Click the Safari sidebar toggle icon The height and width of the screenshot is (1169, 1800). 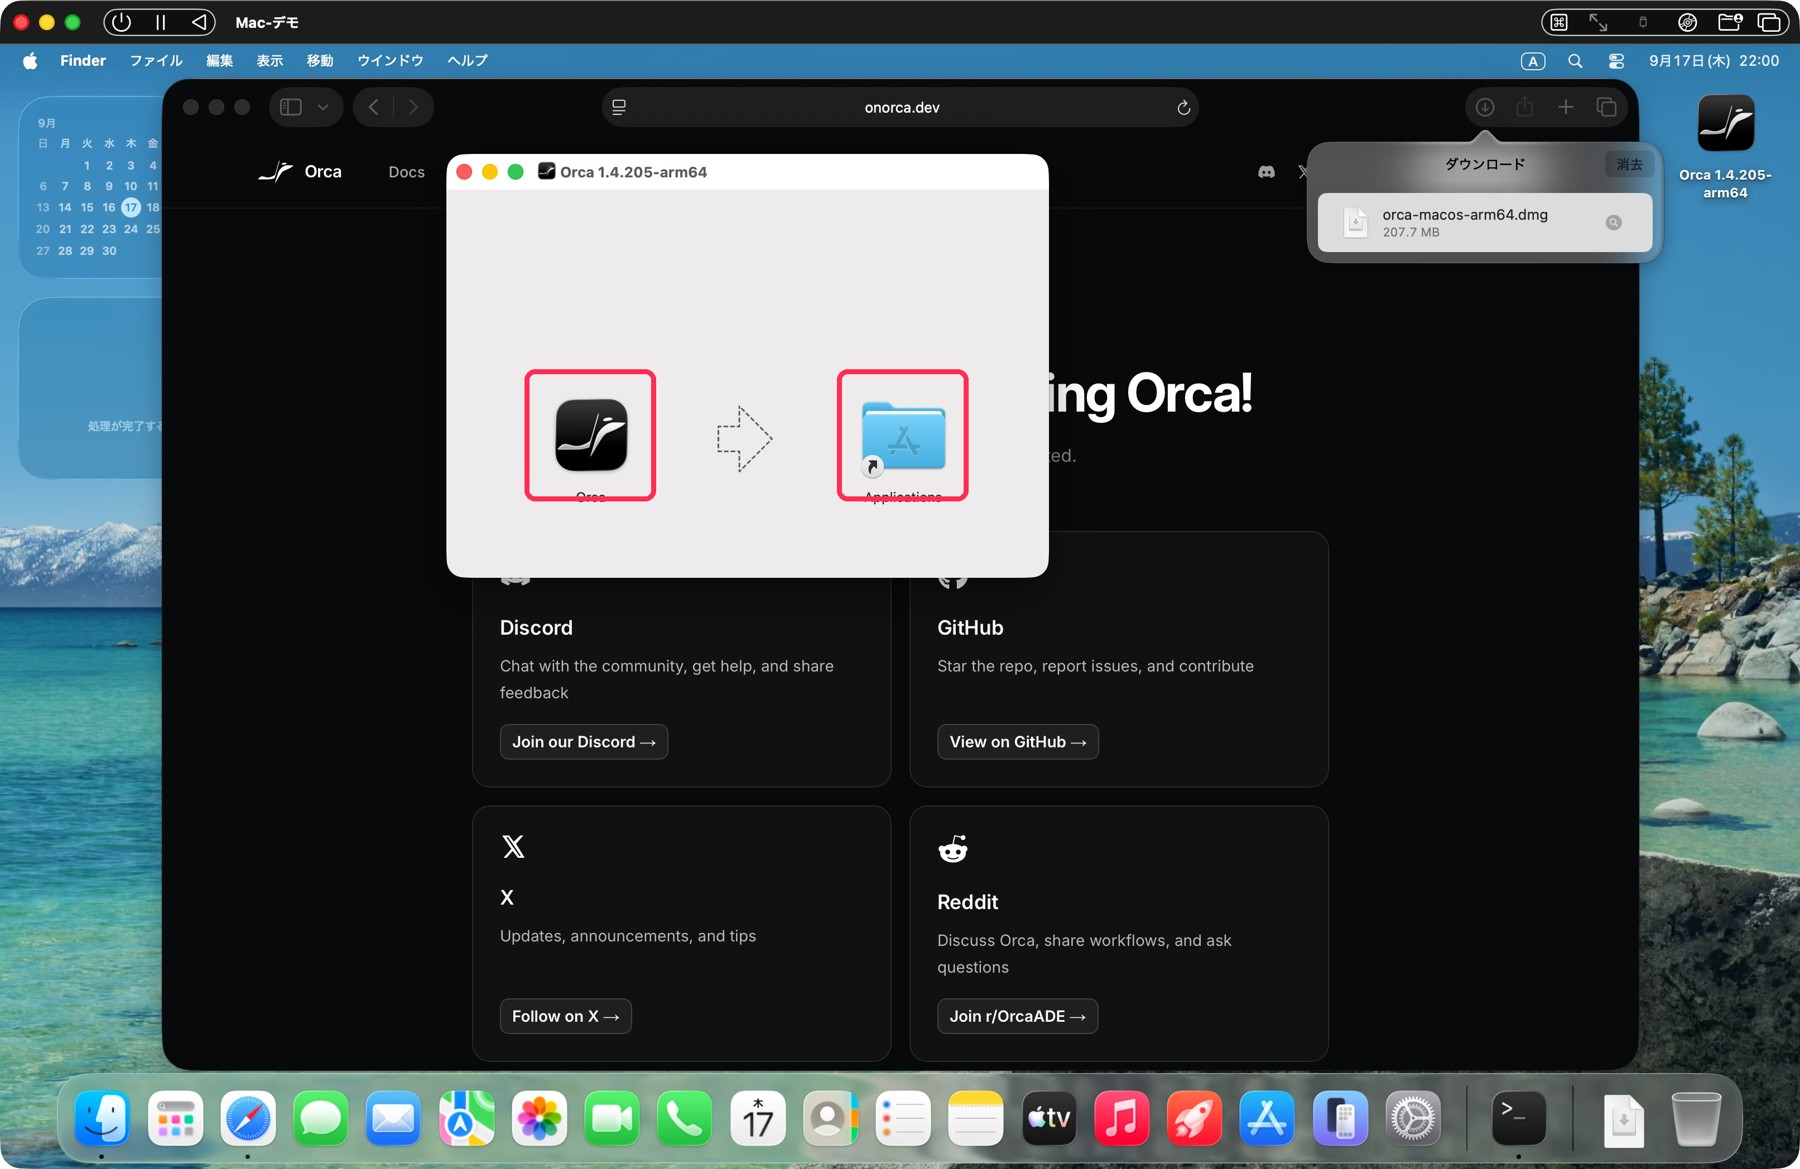tap(291, 107)
